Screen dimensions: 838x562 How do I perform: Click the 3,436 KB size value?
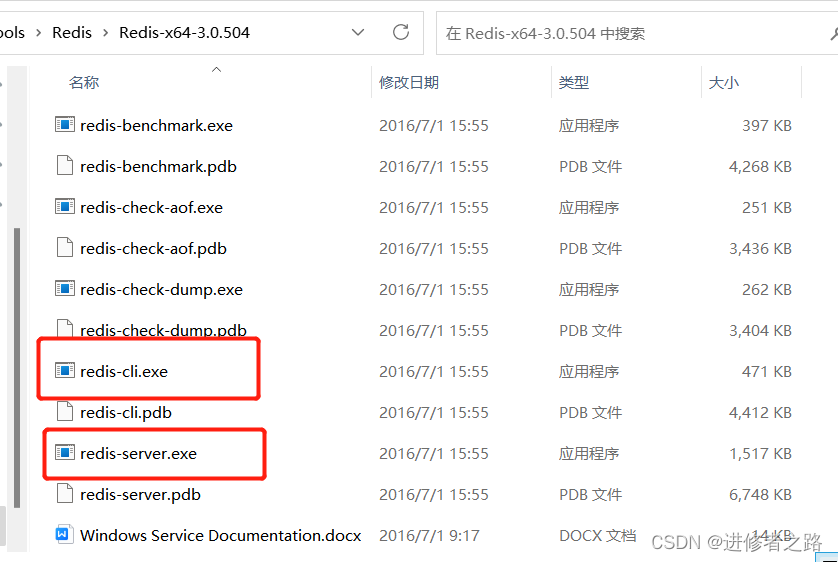click(x=760, y=248)
